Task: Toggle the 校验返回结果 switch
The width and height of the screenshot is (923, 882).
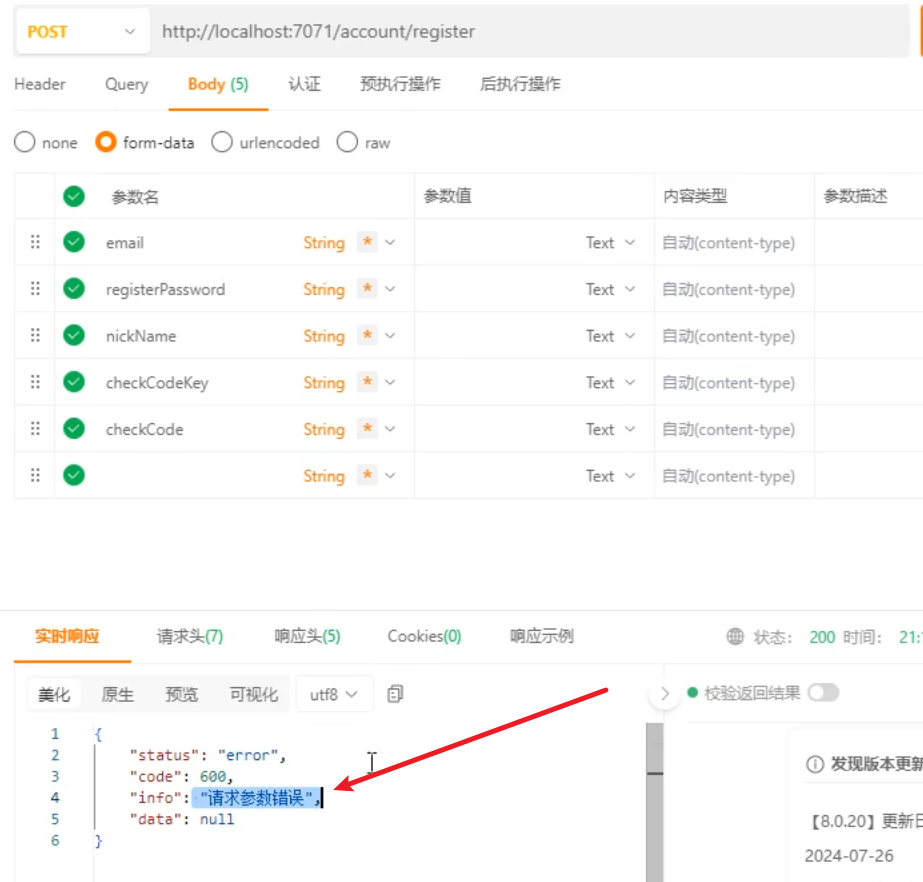Action: (x=823, y=692)
